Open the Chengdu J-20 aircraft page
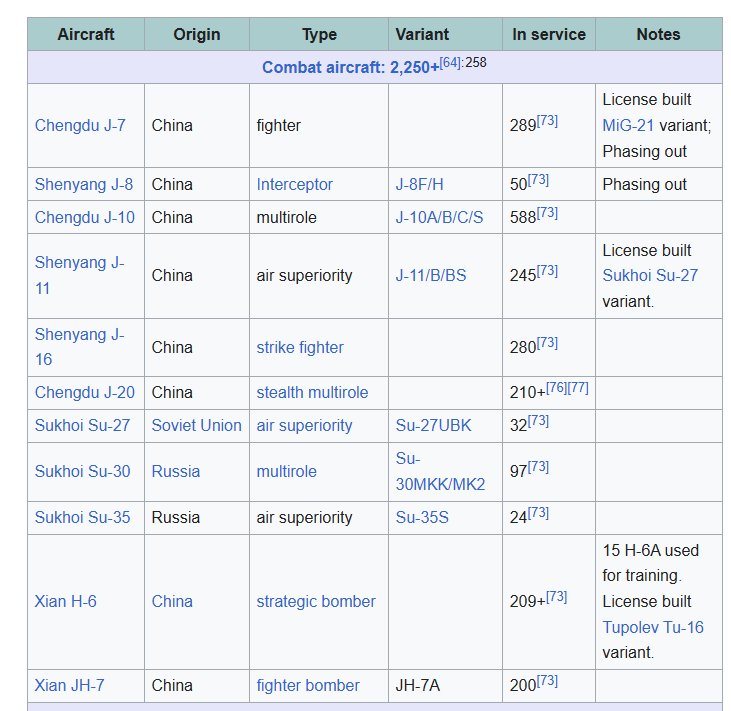This screenshot has width=731, height=711. click(x=83, y=392)
